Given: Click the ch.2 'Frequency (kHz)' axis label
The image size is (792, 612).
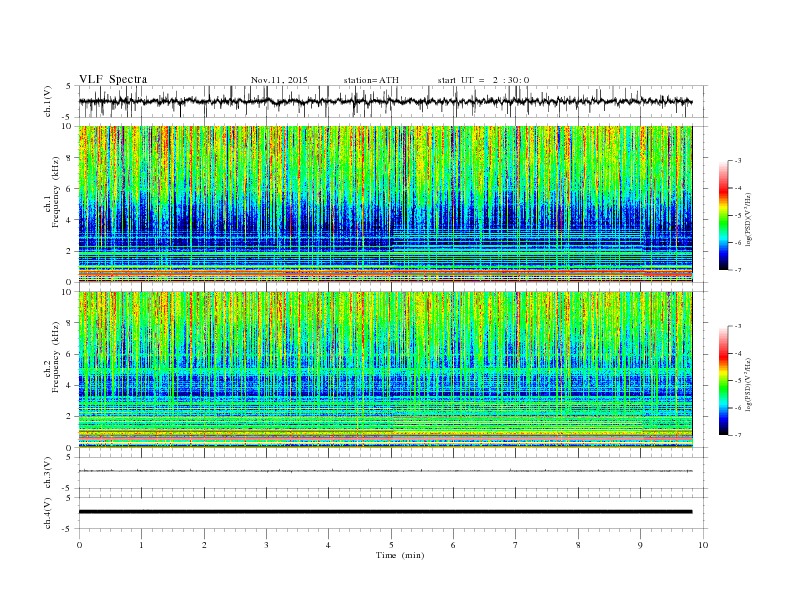Looking at the screenshot, I should (56, 357).
